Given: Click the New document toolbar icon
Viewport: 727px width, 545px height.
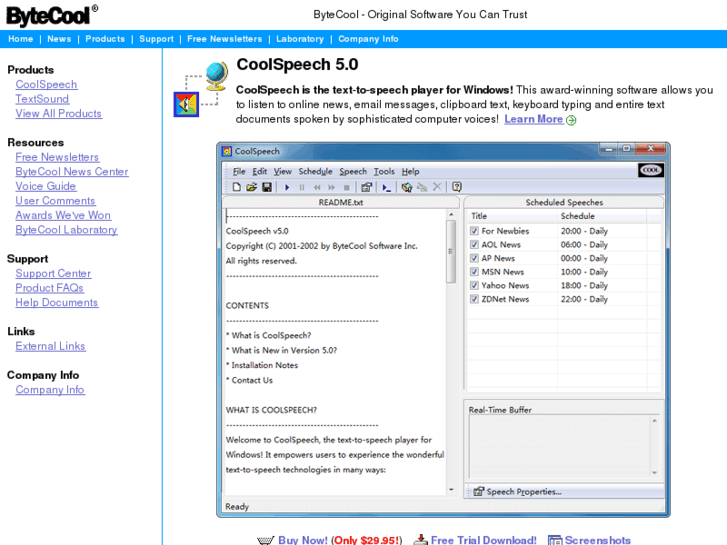Looking at the screenshot, I should (237, 187).
